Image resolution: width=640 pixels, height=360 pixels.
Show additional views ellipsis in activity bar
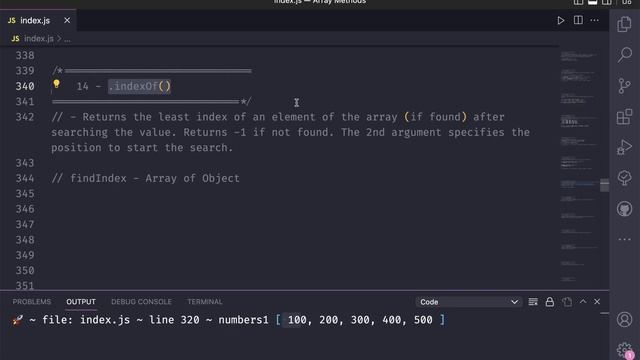(x=624, y=240)
